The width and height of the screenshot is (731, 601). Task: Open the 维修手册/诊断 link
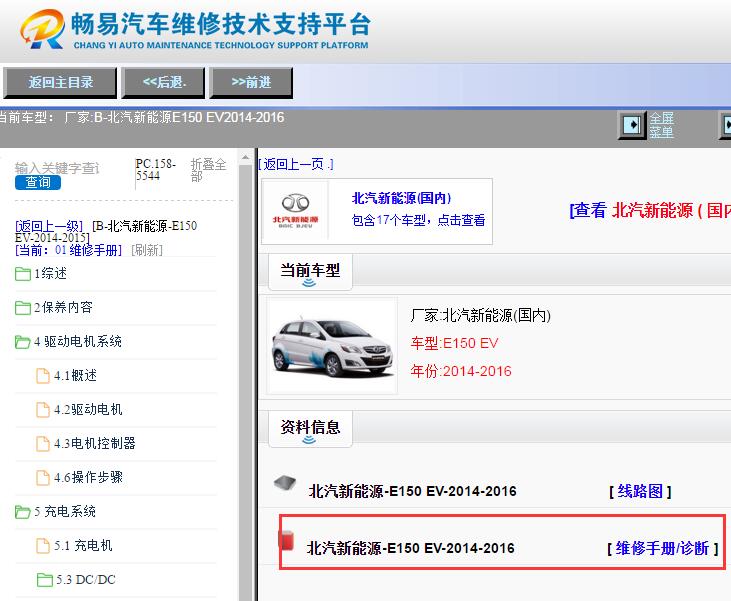pyautogui.click(x=662, y=548)
